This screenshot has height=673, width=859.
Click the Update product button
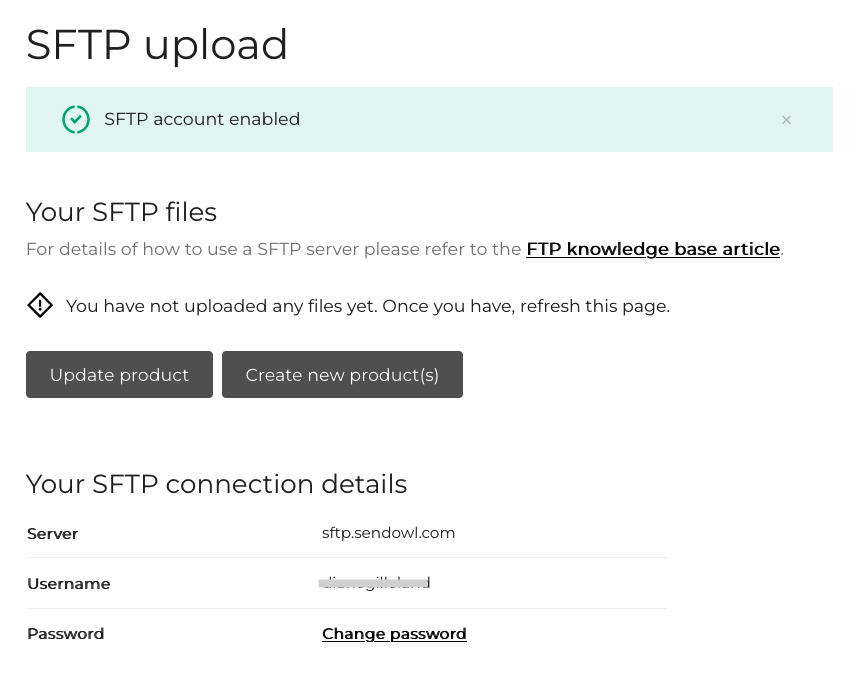(119, 374)
